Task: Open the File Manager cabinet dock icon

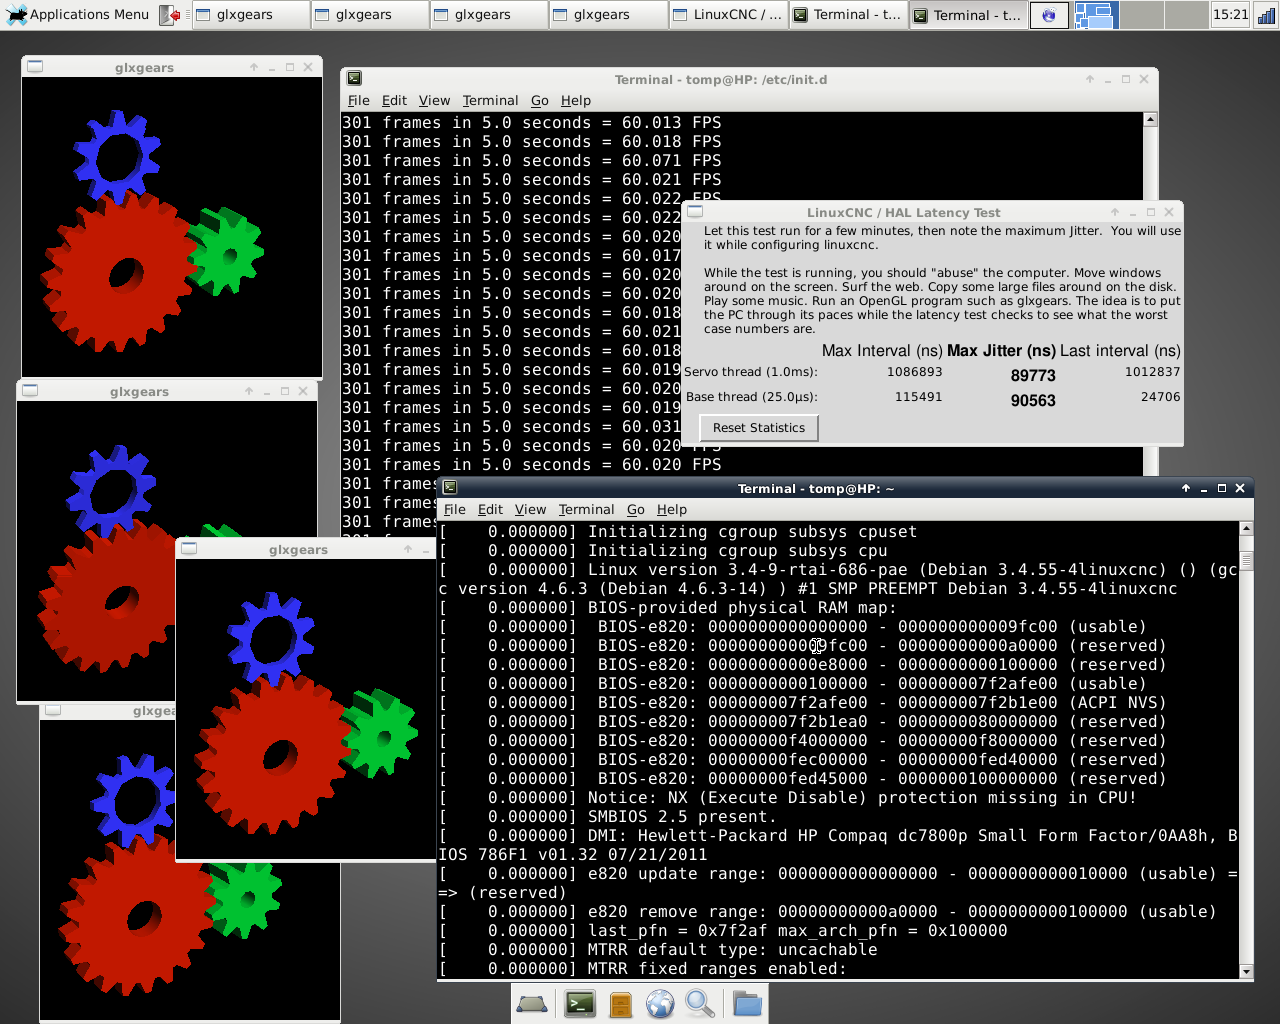Action: click(x=620, y=1003)
